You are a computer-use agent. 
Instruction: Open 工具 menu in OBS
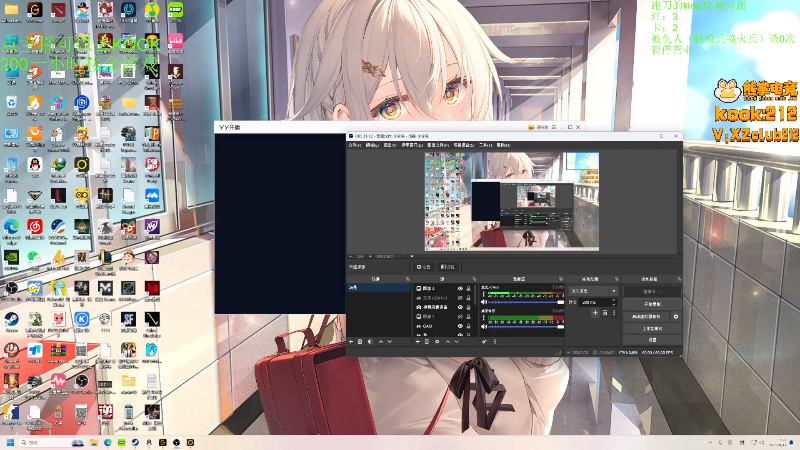point(484,145)
